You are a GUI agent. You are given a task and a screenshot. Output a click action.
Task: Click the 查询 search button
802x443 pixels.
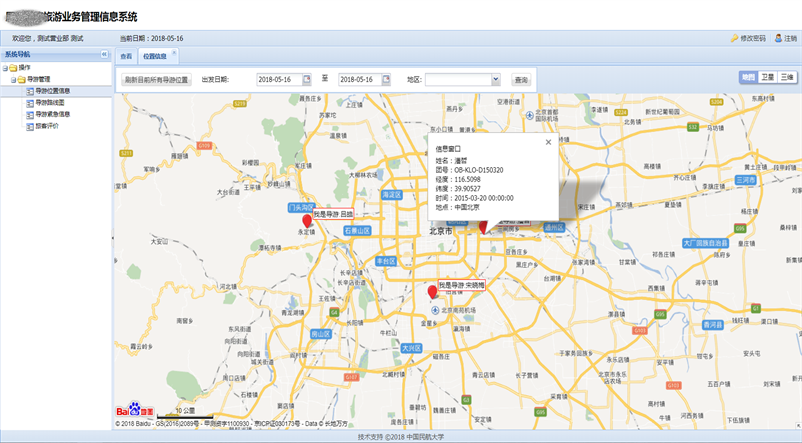click(521, 79)
